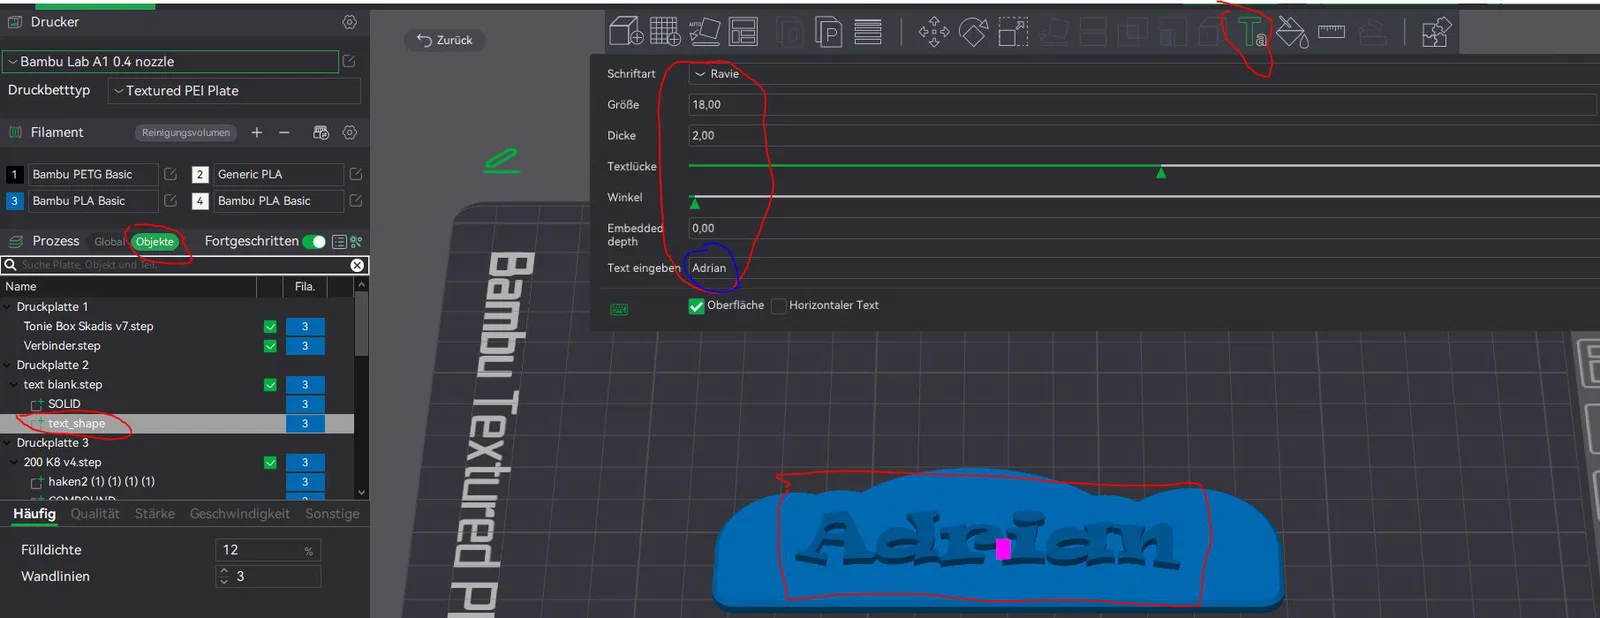Viewport: 1600px width, 618px height.
Task: Select the text_shape tree item
Action: pos(77,424)
